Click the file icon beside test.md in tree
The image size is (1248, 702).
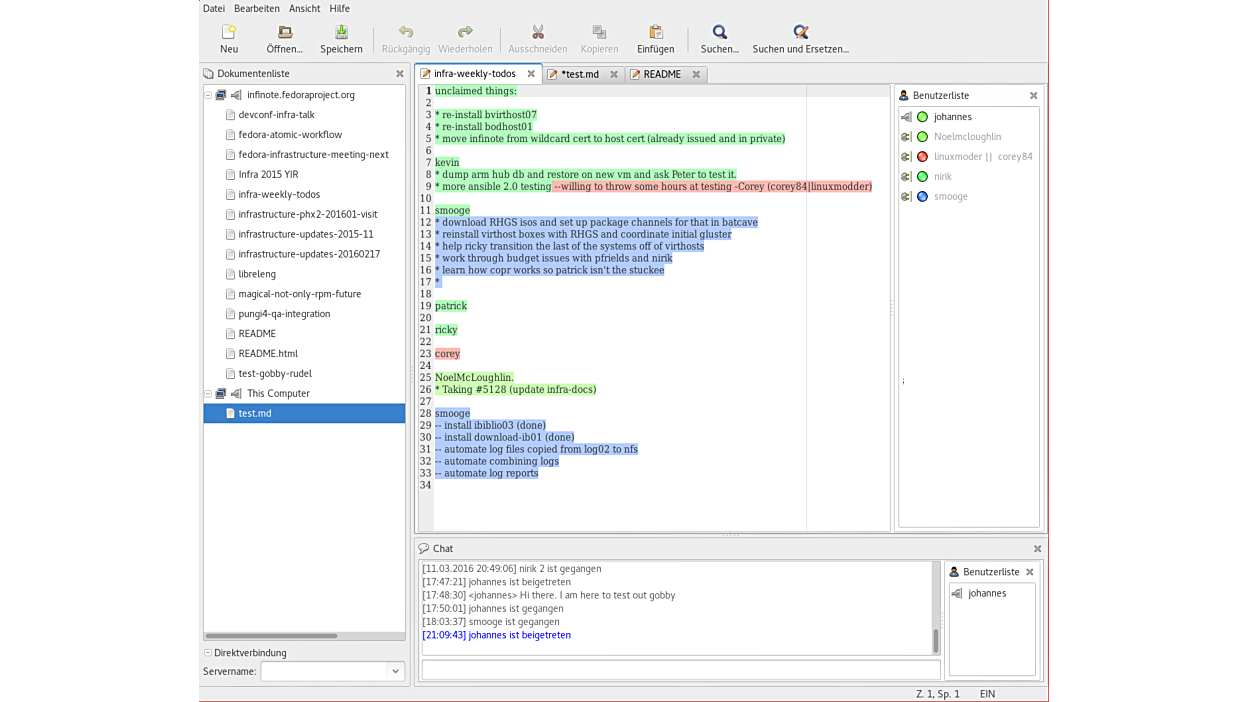pyautogui.click(x=230, y=413)
